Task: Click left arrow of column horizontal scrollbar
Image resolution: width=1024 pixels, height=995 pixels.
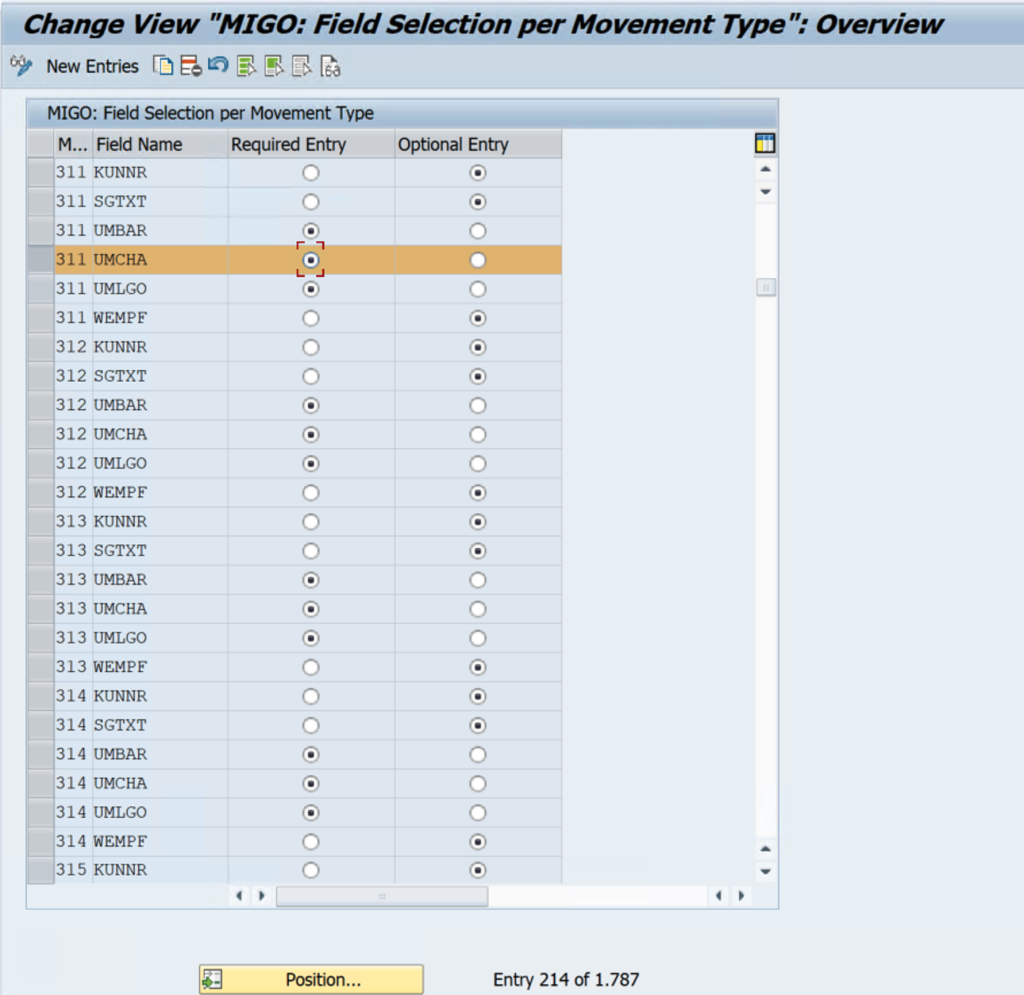Action: click(239, 896)
